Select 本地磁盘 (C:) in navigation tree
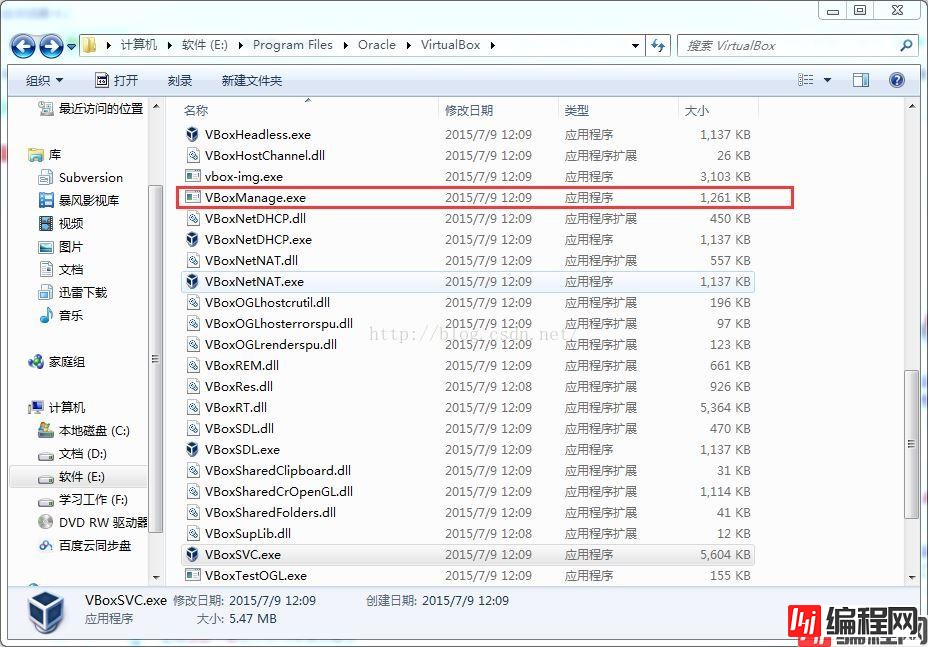 [94, 430]
